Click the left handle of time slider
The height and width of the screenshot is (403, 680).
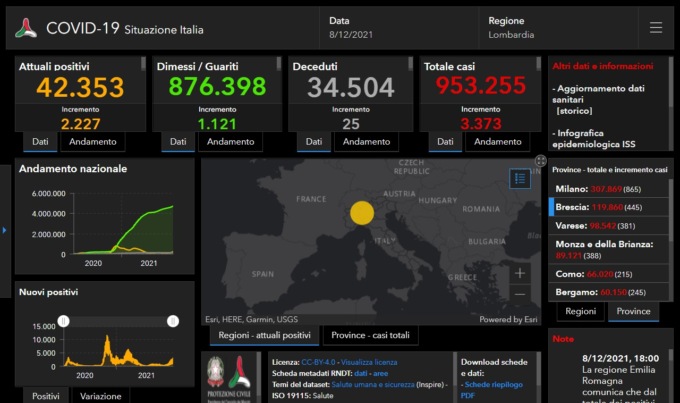pos(63,321)
